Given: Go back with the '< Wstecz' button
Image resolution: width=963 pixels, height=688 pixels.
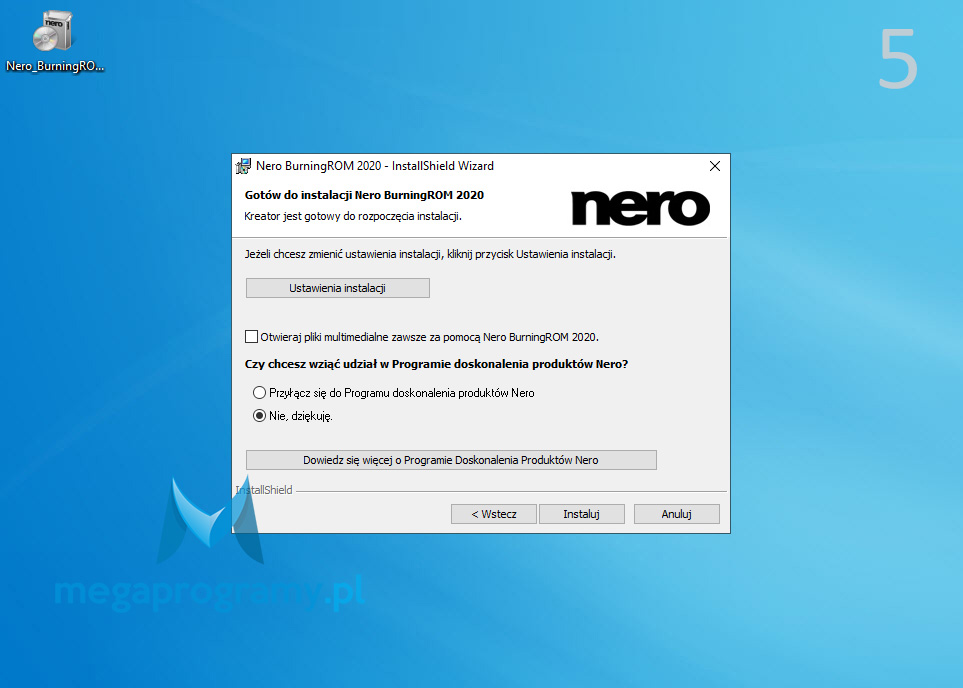Looking at the screenshot, I should (494, 514).
